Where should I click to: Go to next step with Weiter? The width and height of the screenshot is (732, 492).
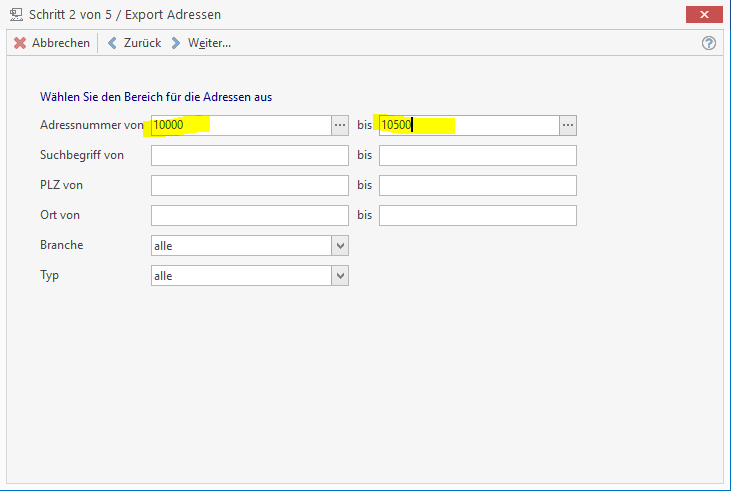pyautogui.click(x=209, y=43)
